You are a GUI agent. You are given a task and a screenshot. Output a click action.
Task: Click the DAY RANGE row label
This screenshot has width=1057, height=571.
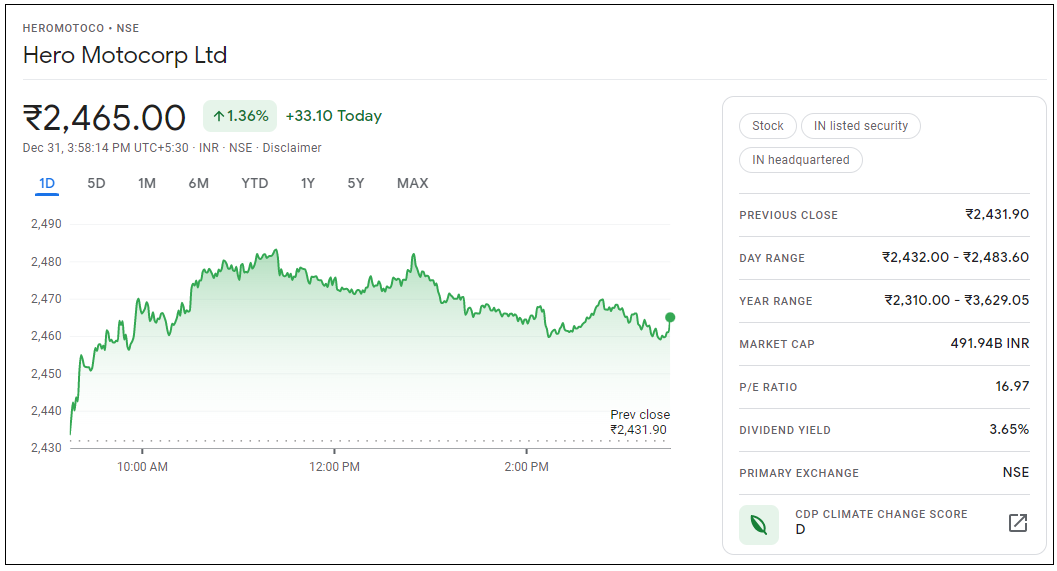[x=772, y=258]
